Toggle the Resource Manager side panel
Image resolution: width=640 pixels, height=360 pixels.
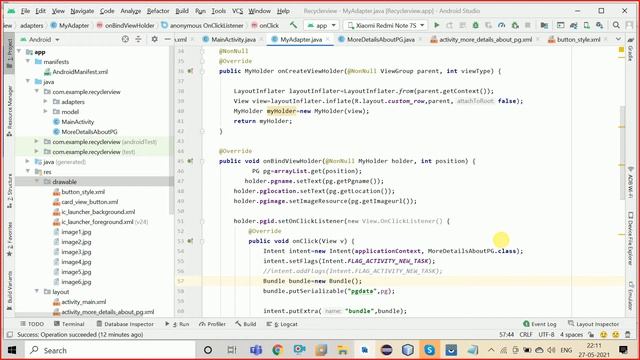(x=9, y=110)
